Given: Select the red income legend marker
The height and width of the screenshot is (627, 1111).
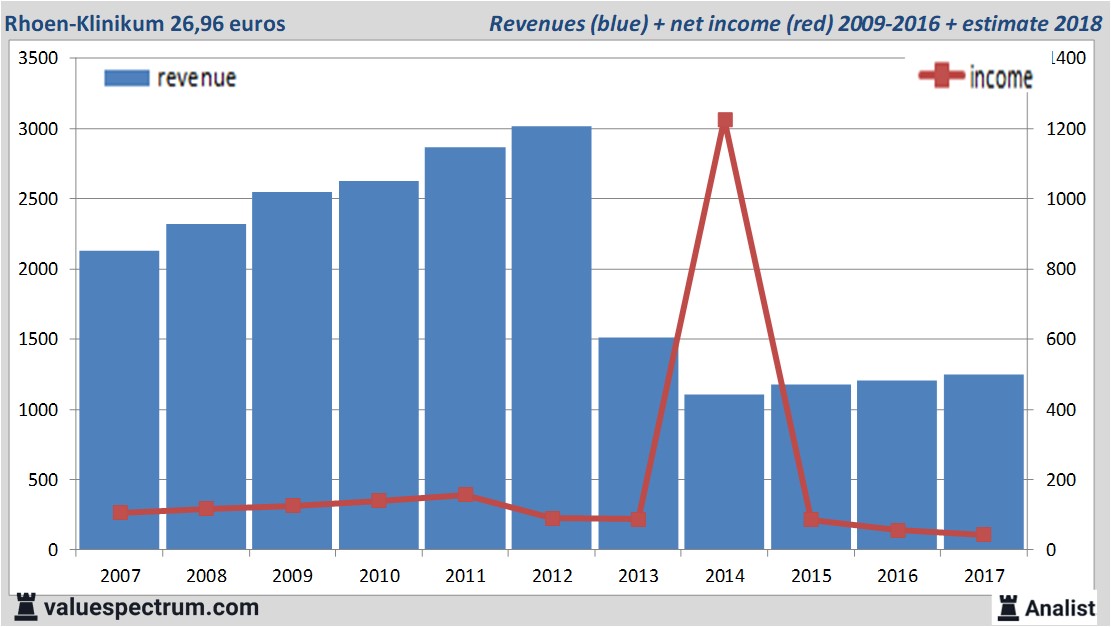Looking at the screenshot, I should [x=941, y=75].
